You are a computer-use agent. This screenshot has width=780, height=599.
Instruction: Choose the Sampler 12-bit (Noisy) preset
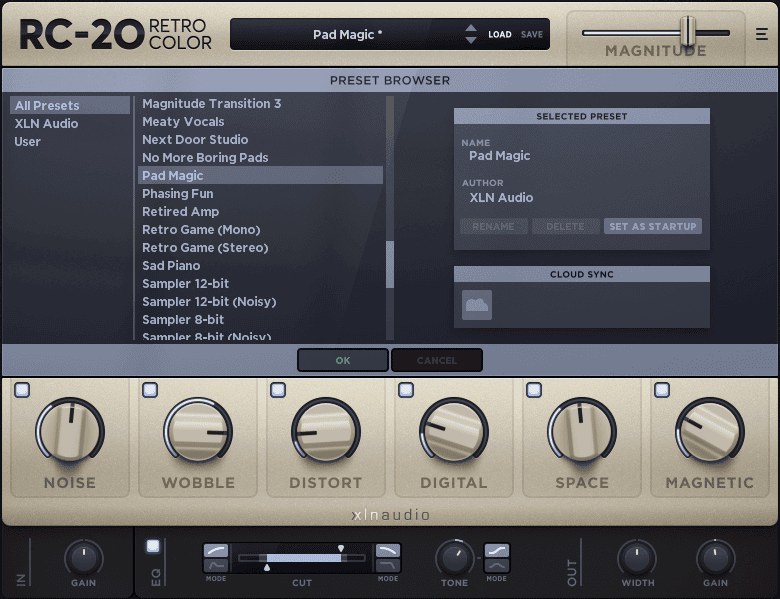pyautogui.click(x=260, y=301)
